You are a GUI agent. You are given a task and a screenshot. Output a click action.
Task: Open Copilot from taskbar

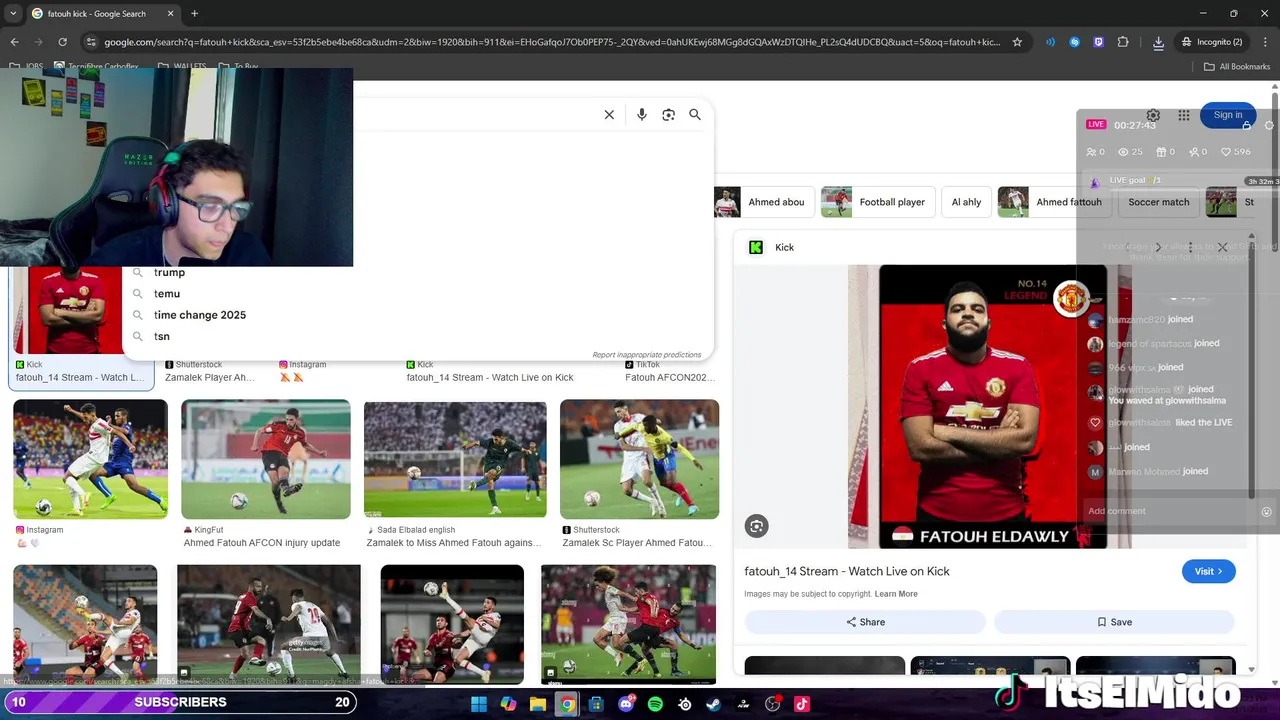pos(508,704)
